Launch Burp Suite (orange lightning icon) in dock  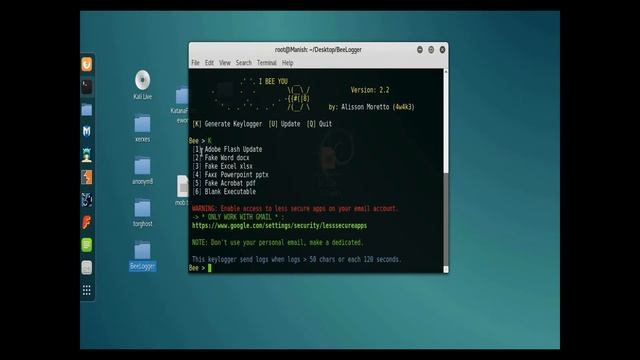[87, 177]
